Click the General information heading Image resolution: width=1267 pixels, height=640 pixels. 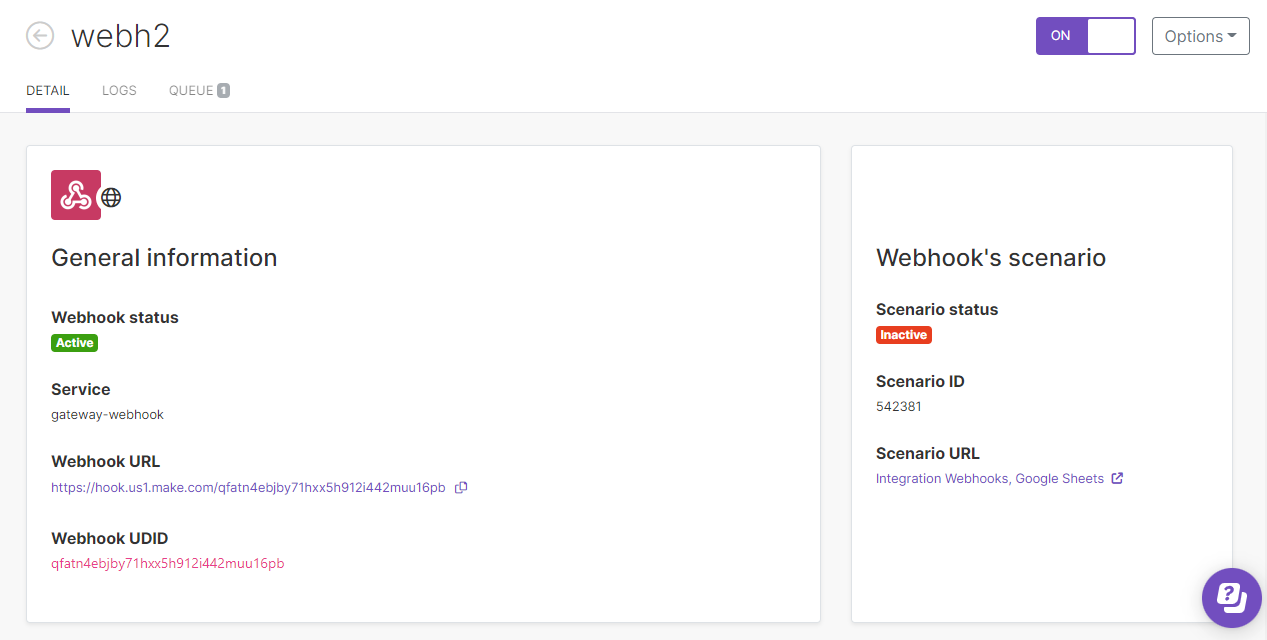[x=164, y=257]
